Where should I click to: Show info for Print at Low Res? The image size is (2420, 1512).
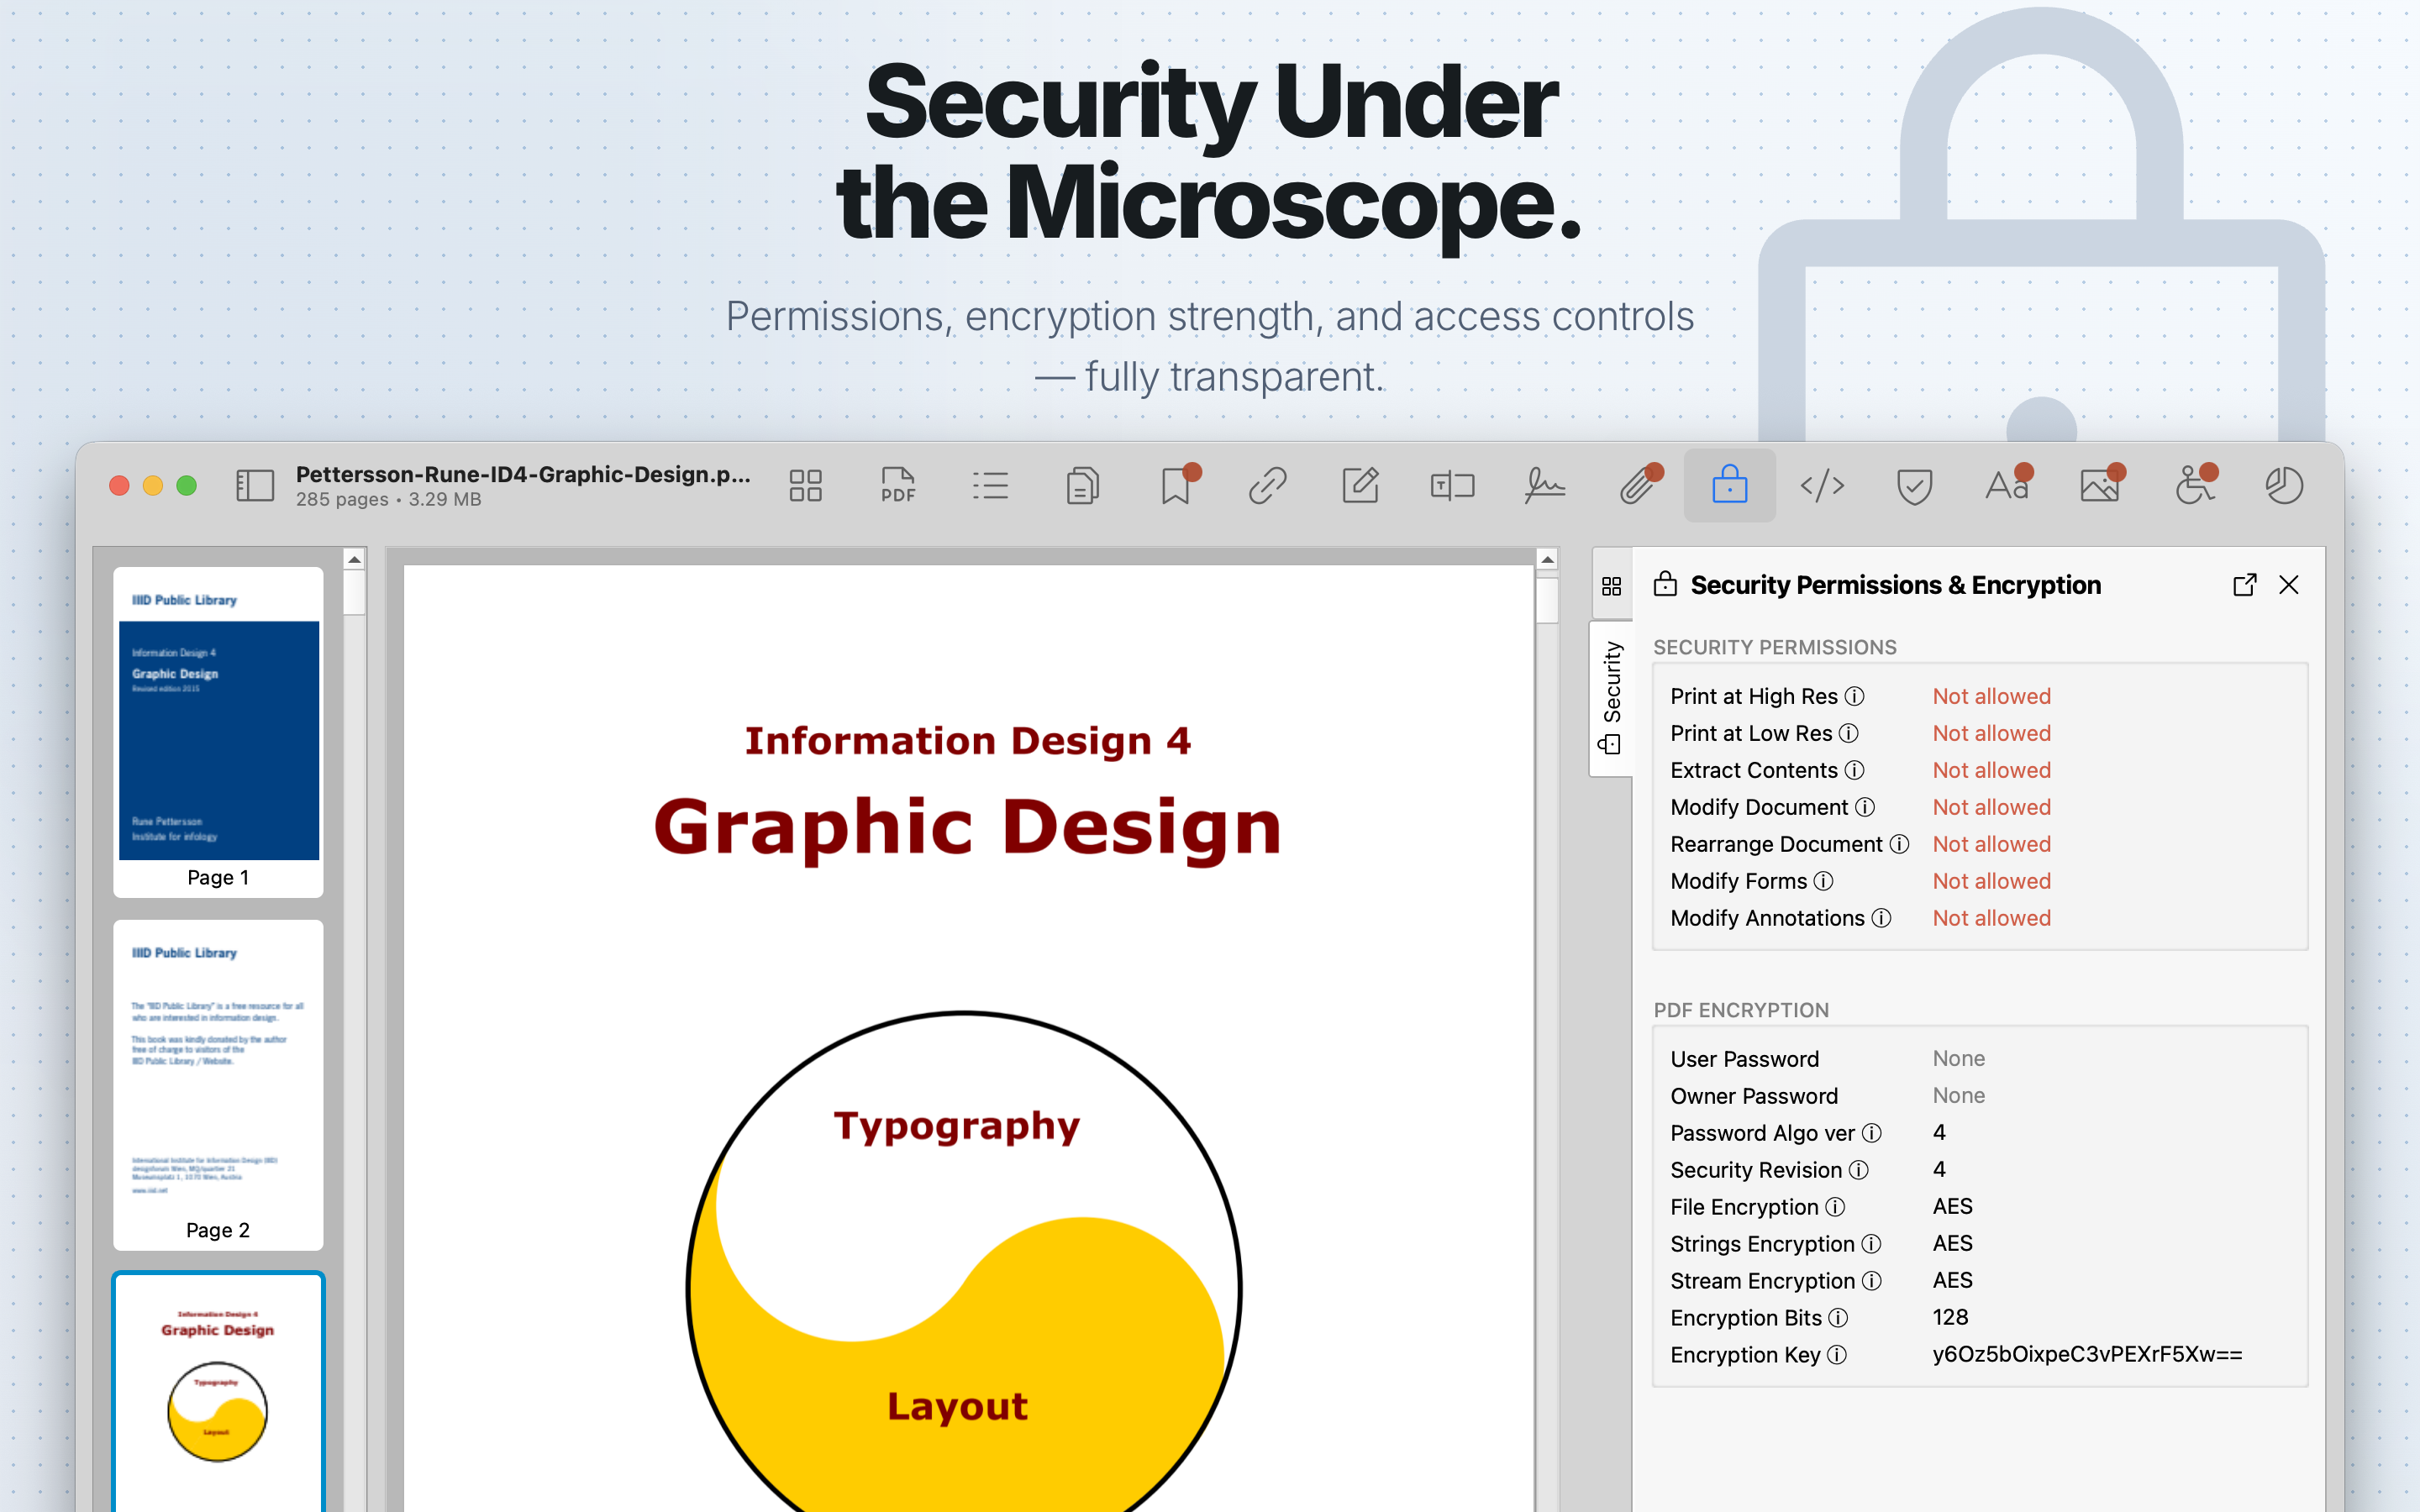(1849, 733)
